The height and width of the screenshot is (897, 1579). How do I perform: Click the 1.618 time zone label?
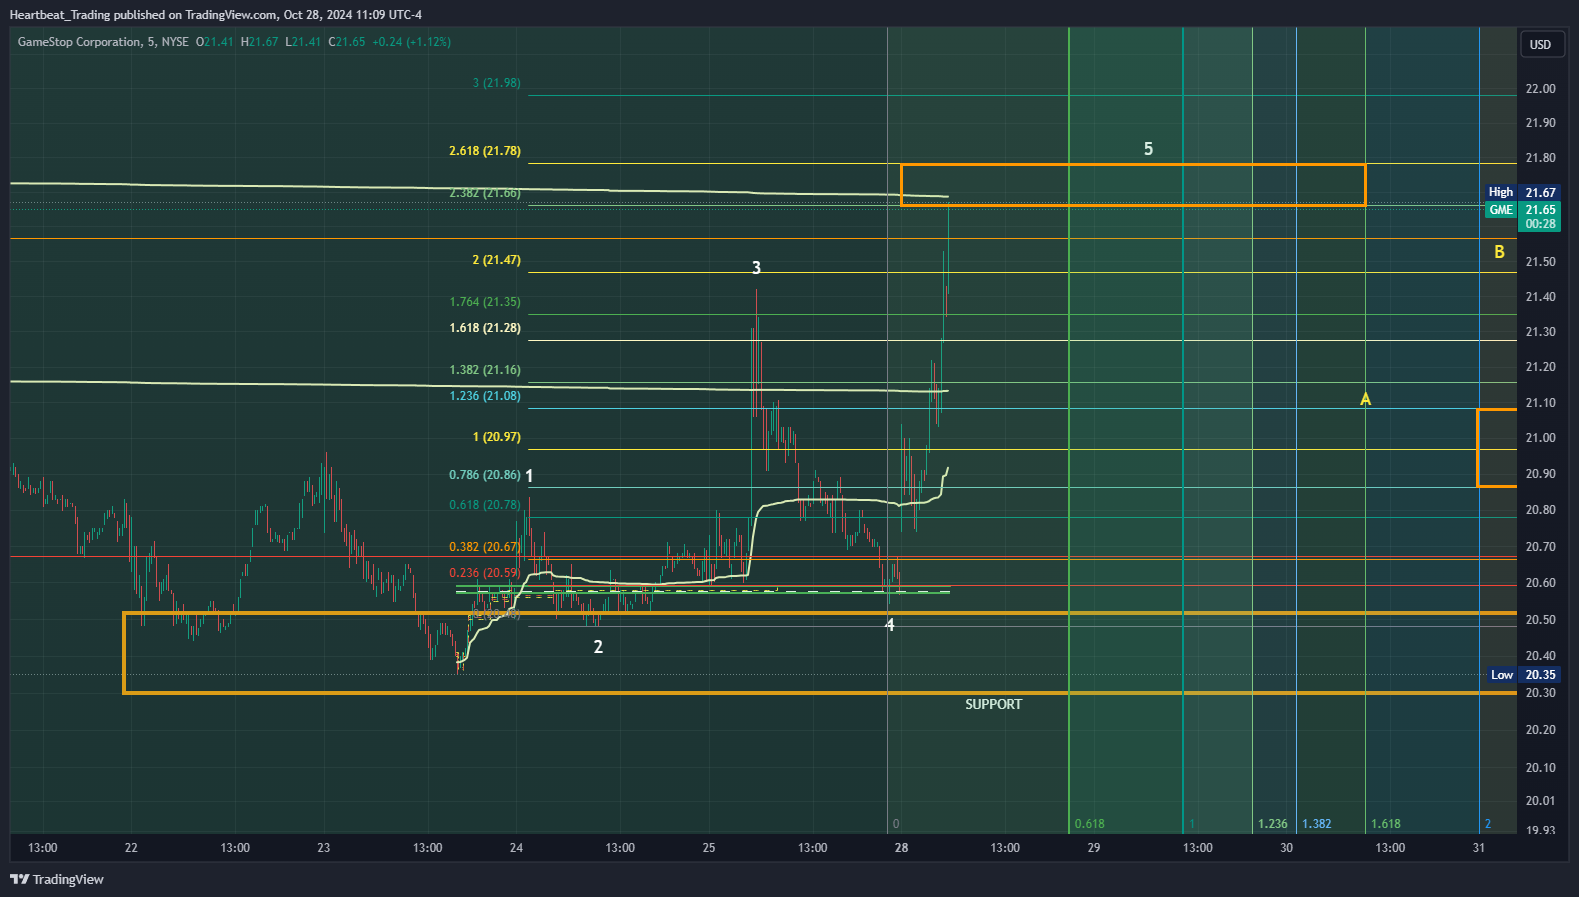click(1385, 824)
